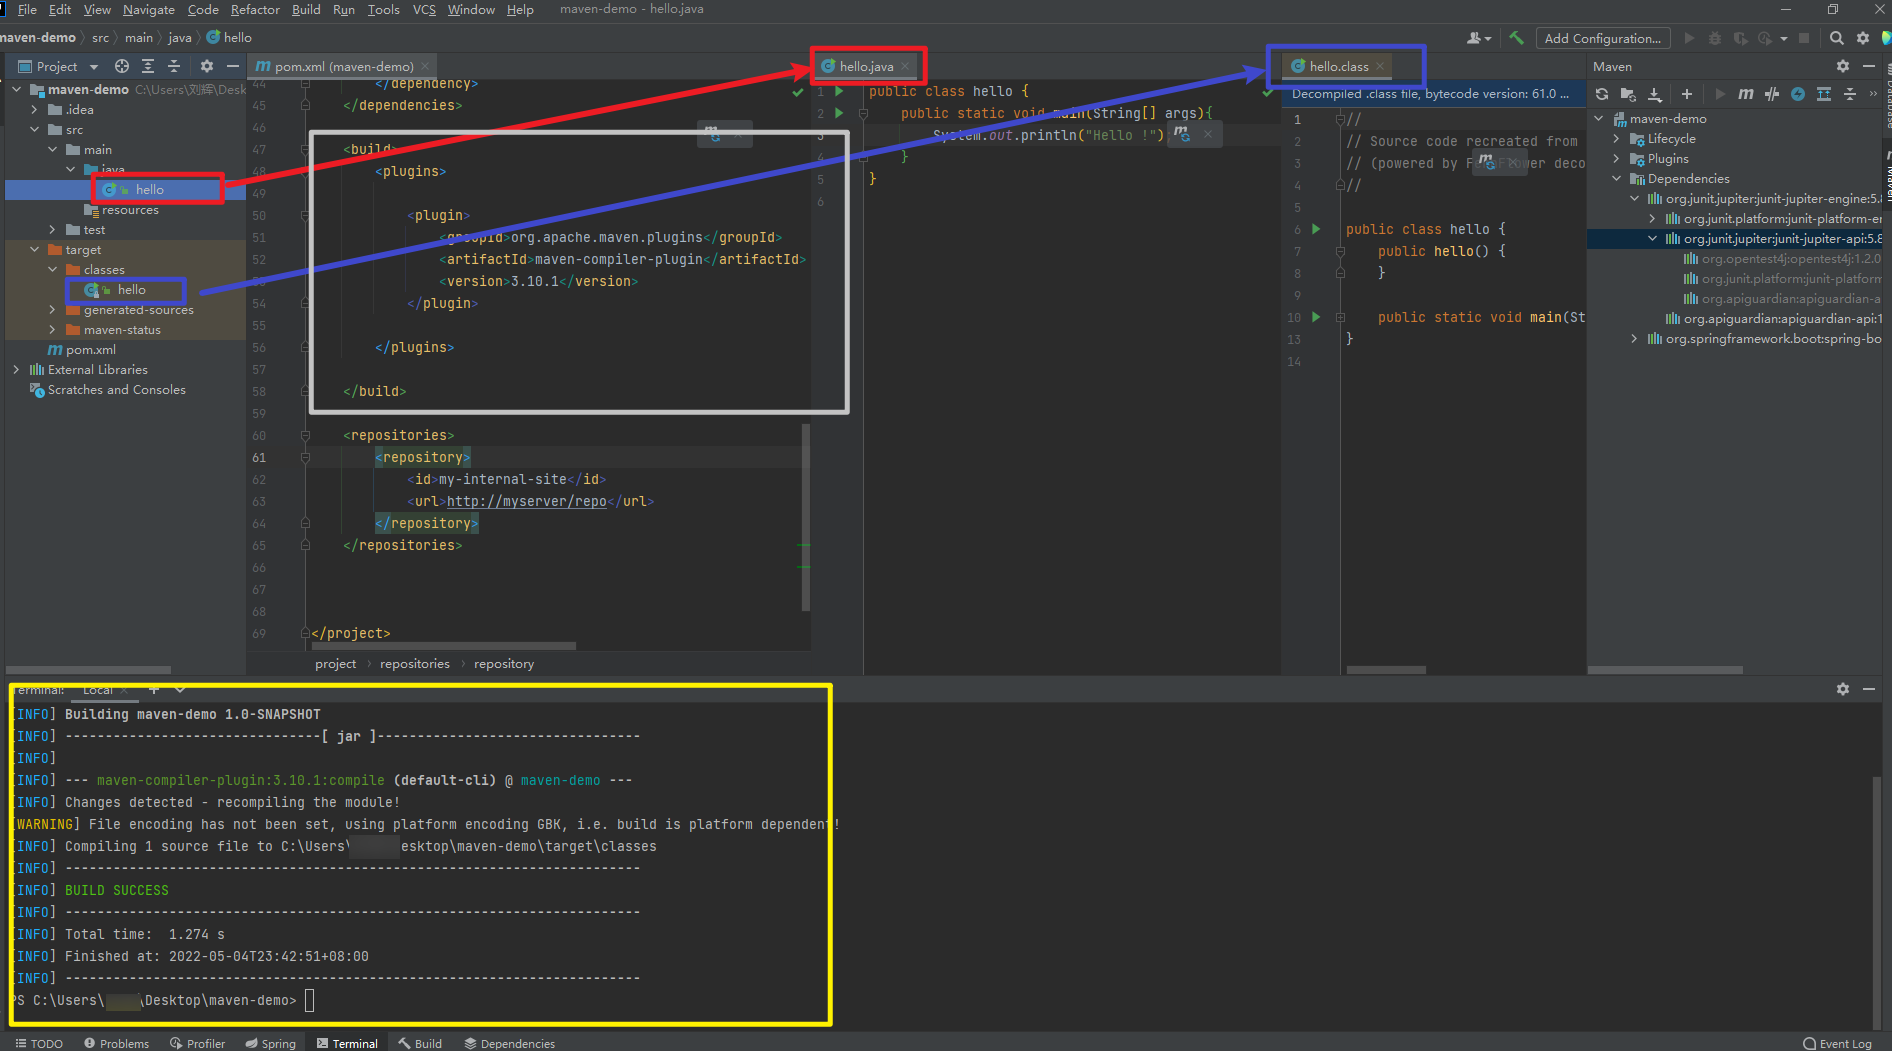Image resolution: width=1892 pixels, height=1051 pixels.
Task: Click the Search Everywhere magnifier icon
Action: [x=1837, y=38]
